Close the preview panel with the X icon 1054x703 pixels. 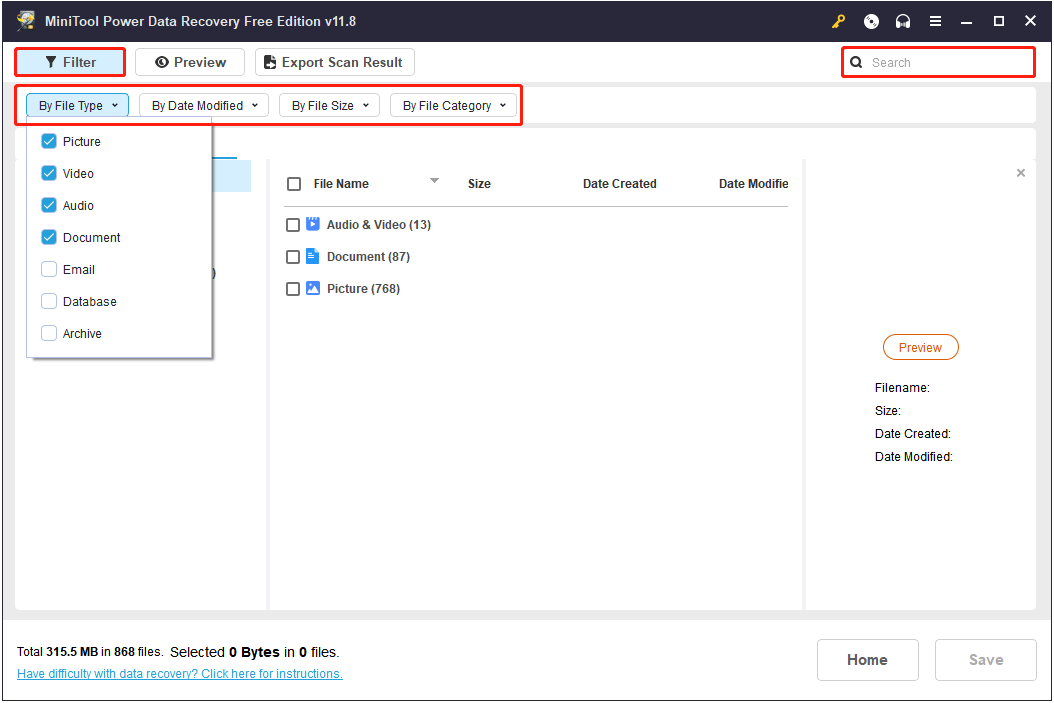point(1020,173)
